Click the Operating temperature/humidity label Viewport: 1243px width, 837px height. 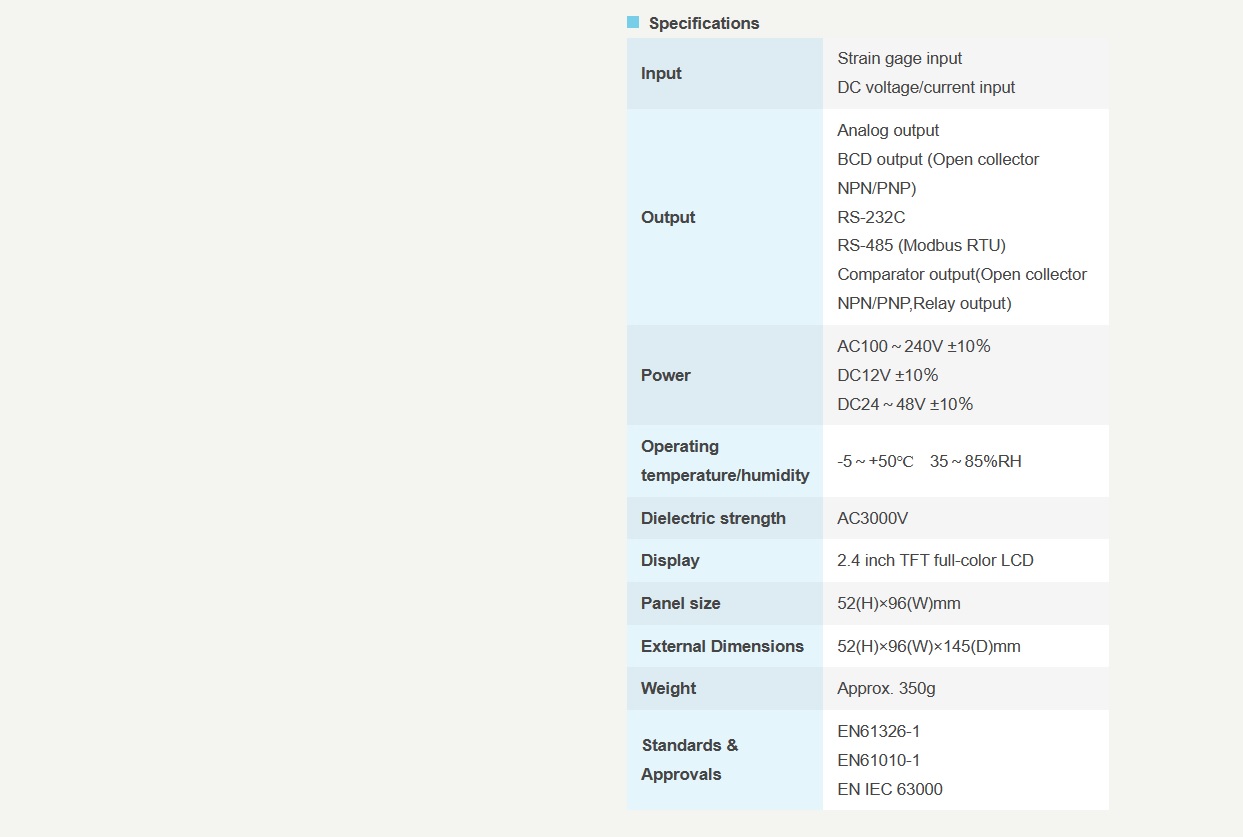(x=725, y=461)
